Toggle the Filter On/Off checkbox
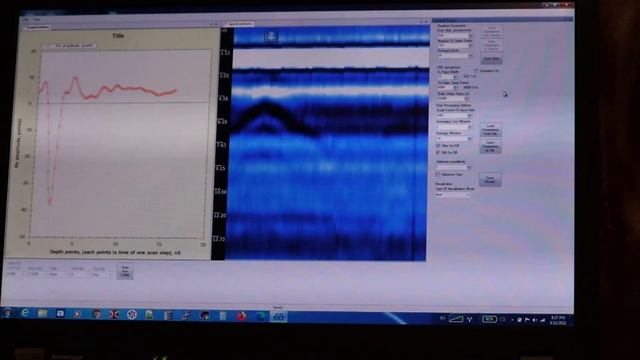The image size is (640, 360). pyautogui.click(x=438, y=146)
